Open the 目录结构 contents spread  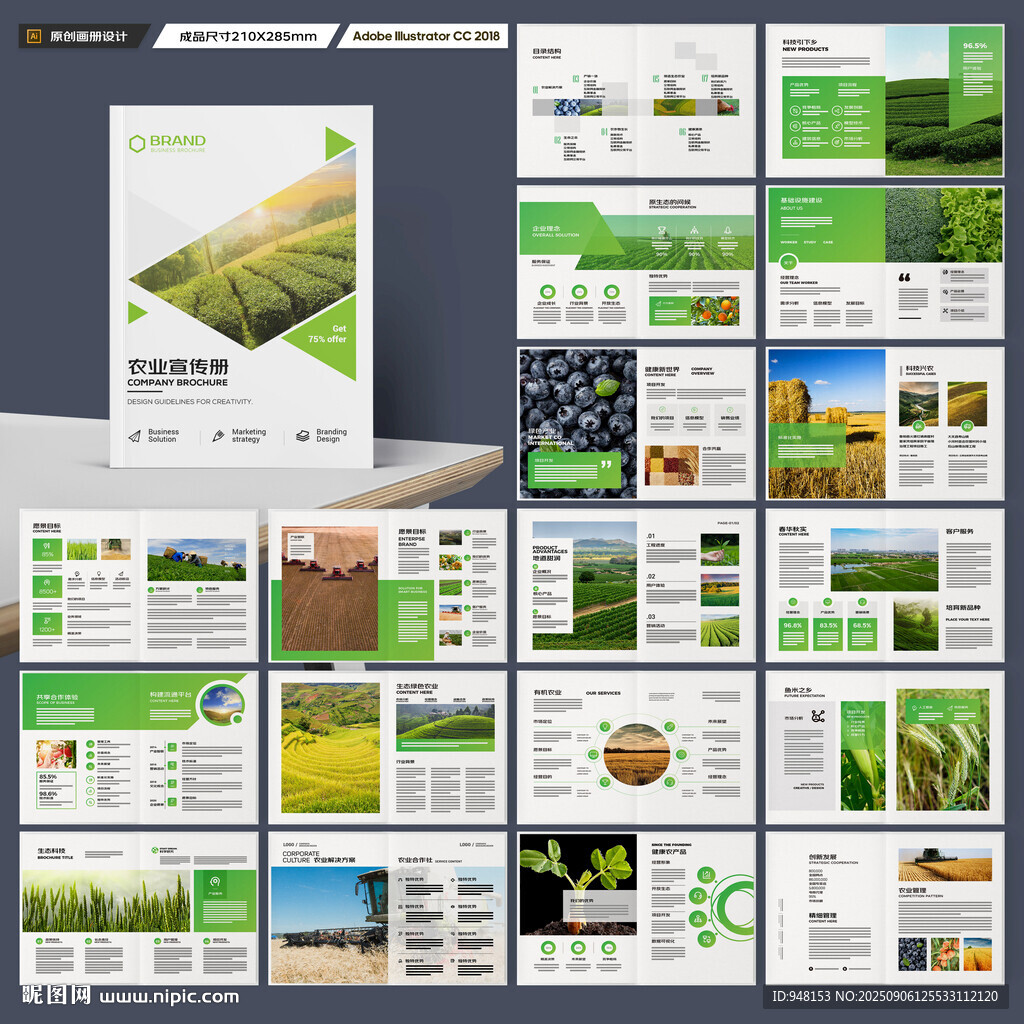tap(636, 101)
